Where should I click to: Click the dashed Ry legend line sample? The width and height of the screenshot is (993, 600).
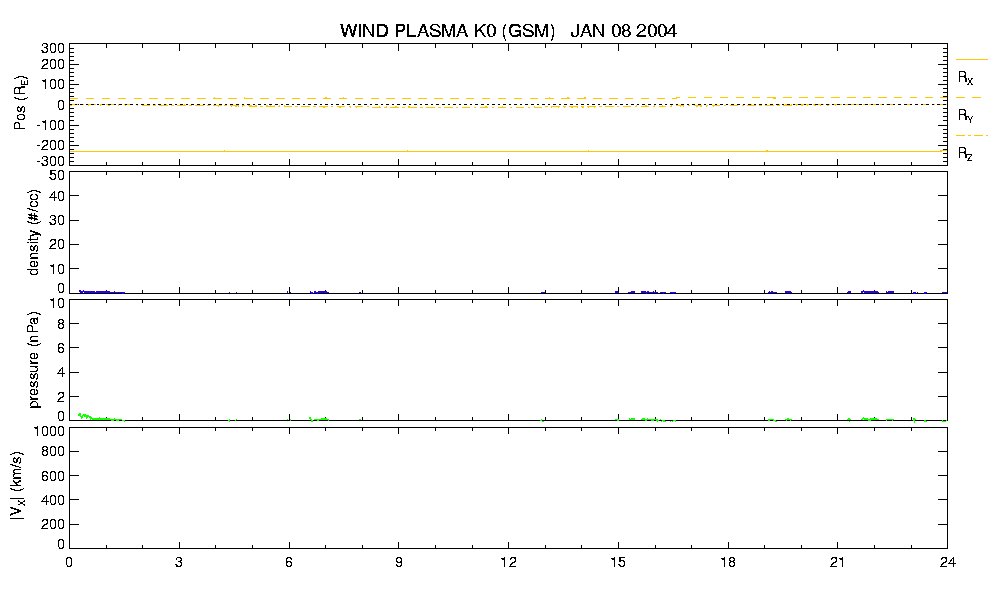[971, 98]
